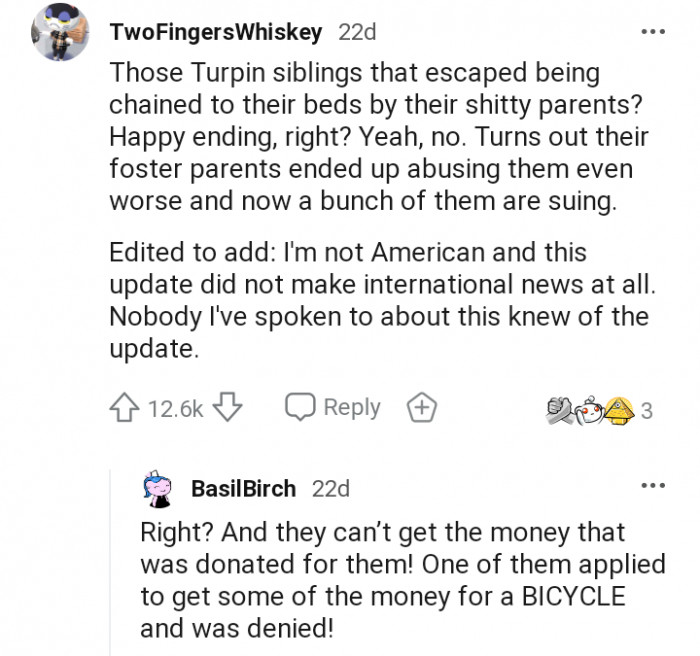Image resolution: width=700 pixels, height=656 pixels.
Task: Click the 22d timestamp on TwoFingersWhiskey's comment
Action: (x=357, y=32)
